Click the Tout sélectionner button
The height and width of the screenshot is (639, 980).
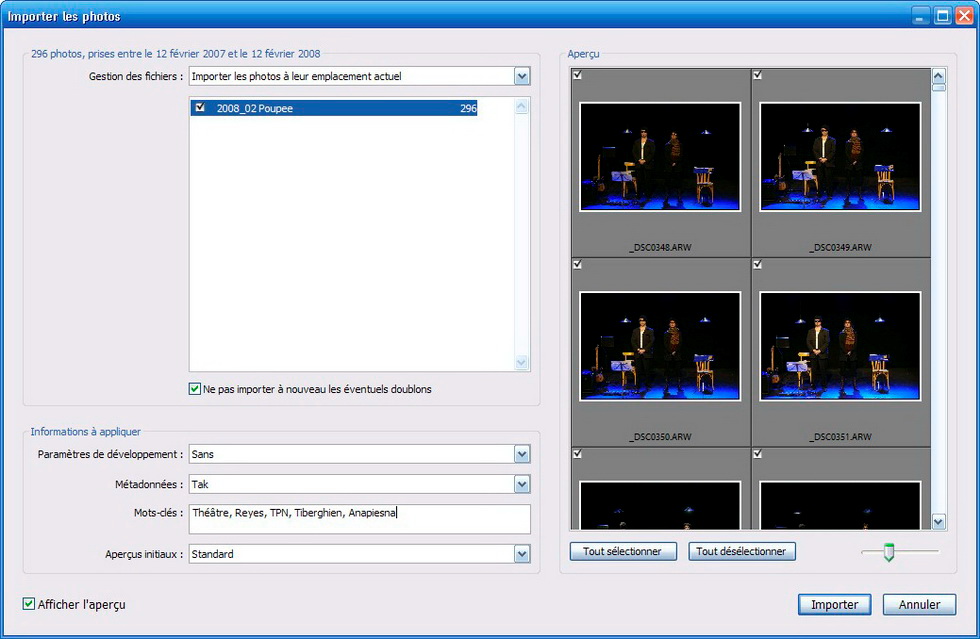point(623,551)
